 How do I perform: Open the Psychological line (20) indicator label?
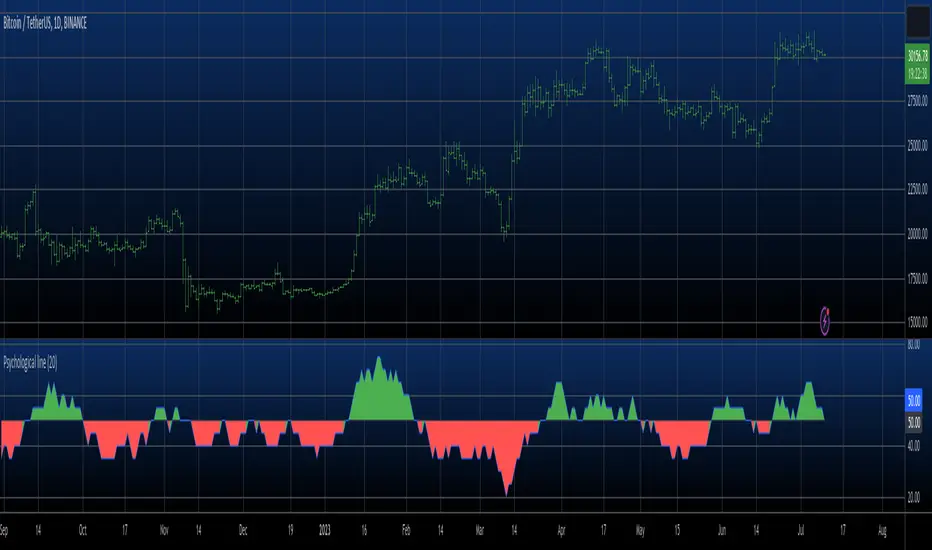pos(30,363)
